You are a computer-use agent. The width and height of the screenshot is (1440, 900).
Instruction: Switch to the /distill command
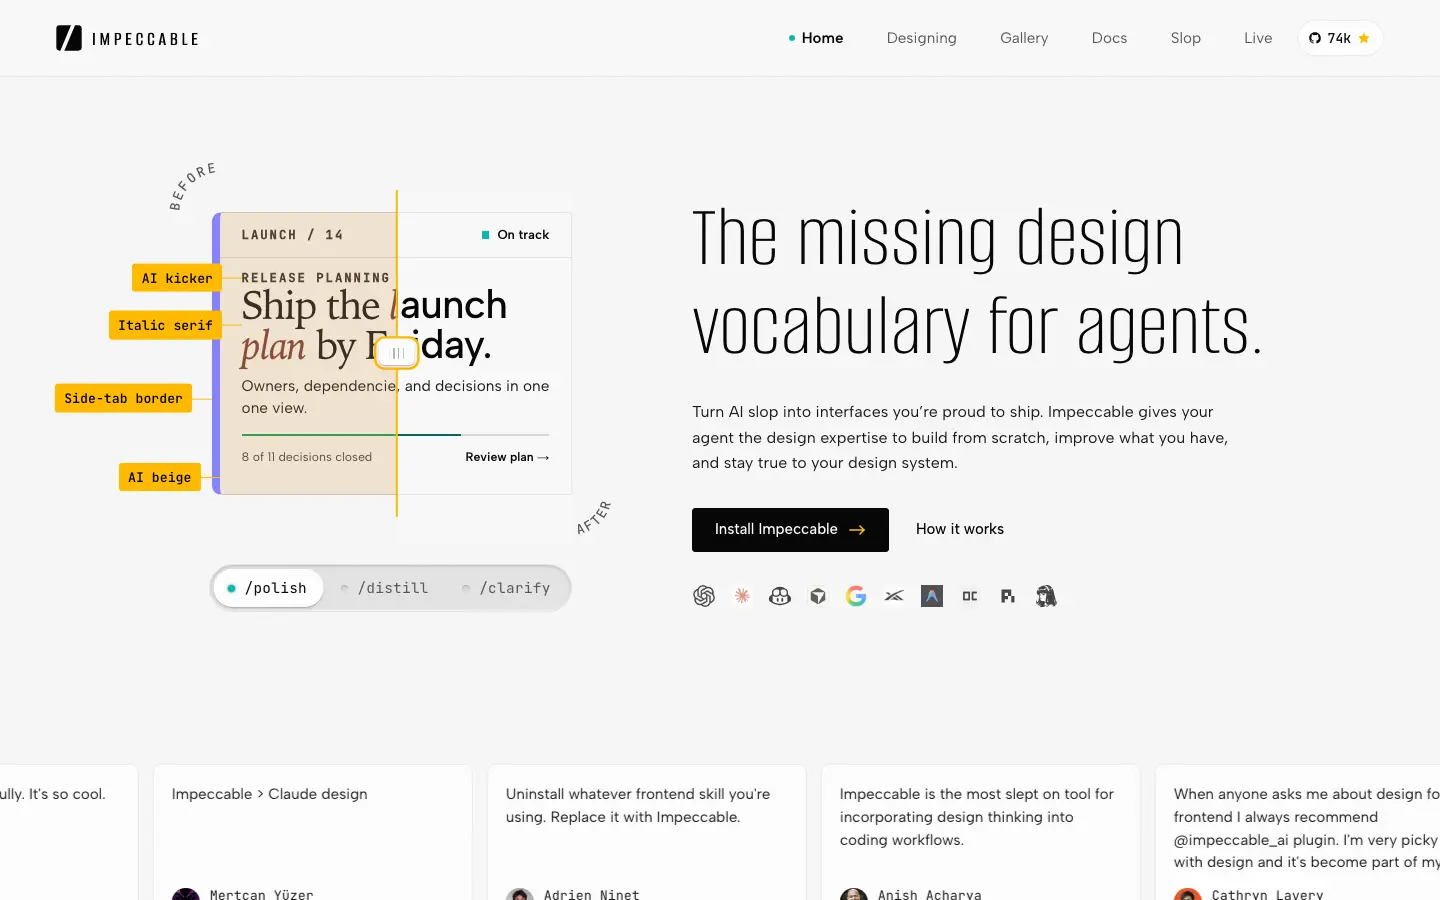(x=385, y=588)
